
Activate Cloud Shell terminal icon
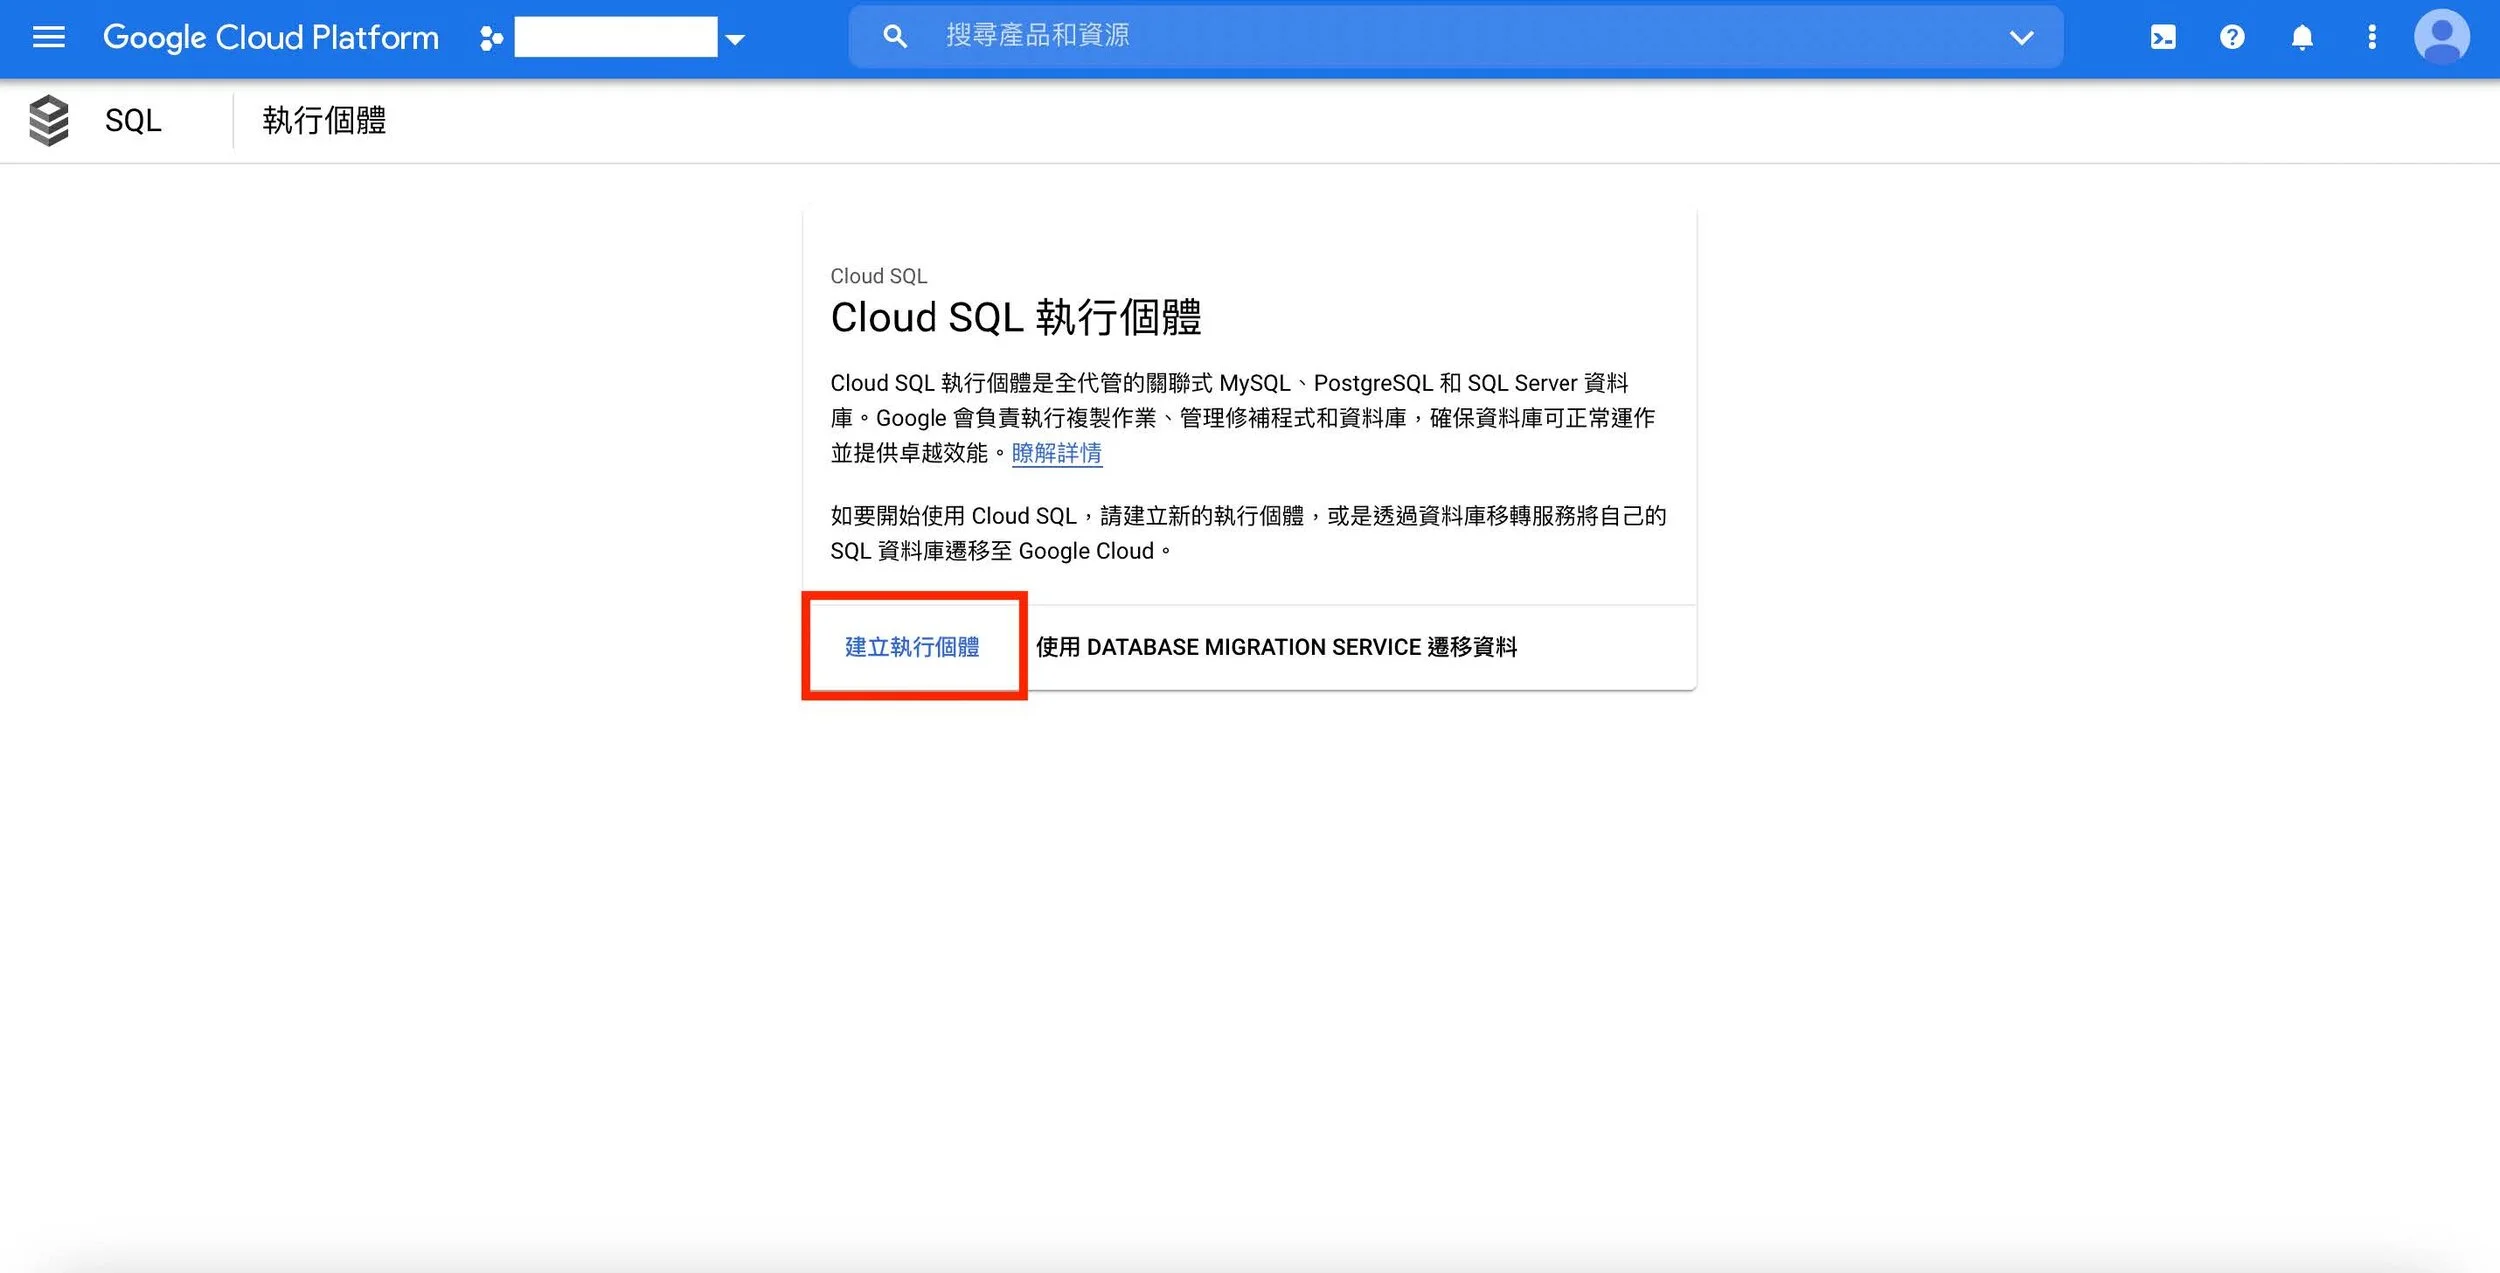(2162, 37)
